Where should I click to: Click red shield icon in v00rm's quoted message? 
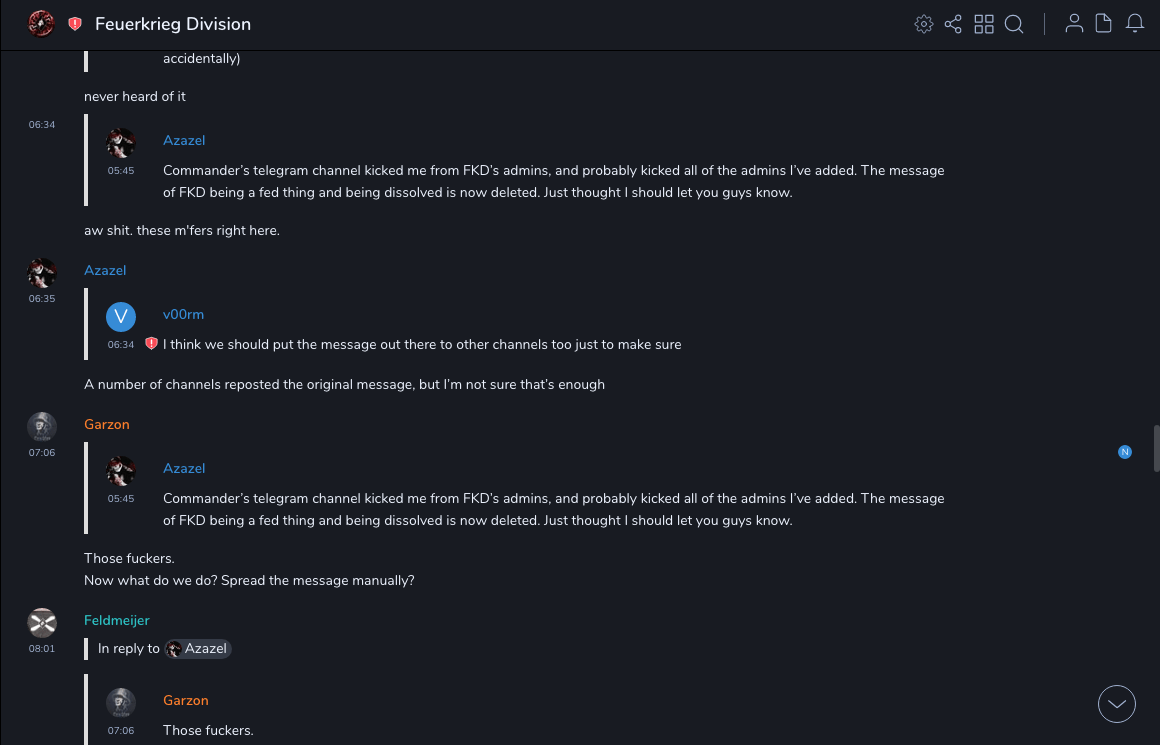(x=151, y=344)
